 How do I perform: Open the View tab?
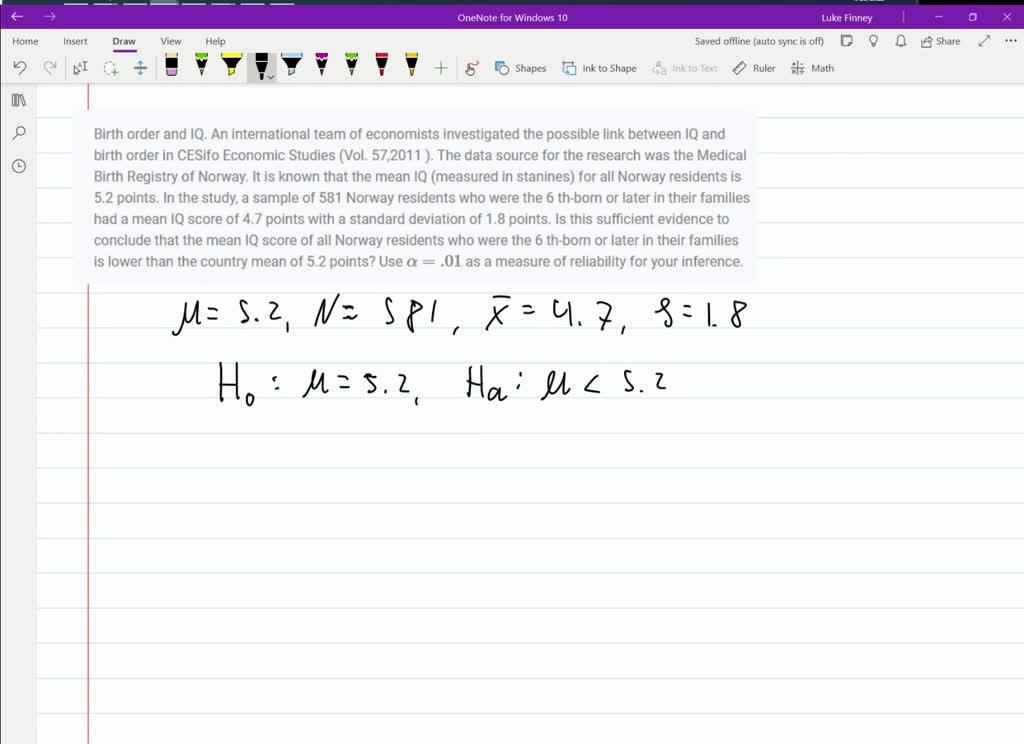pyautogui.click(x=171, y=41)
